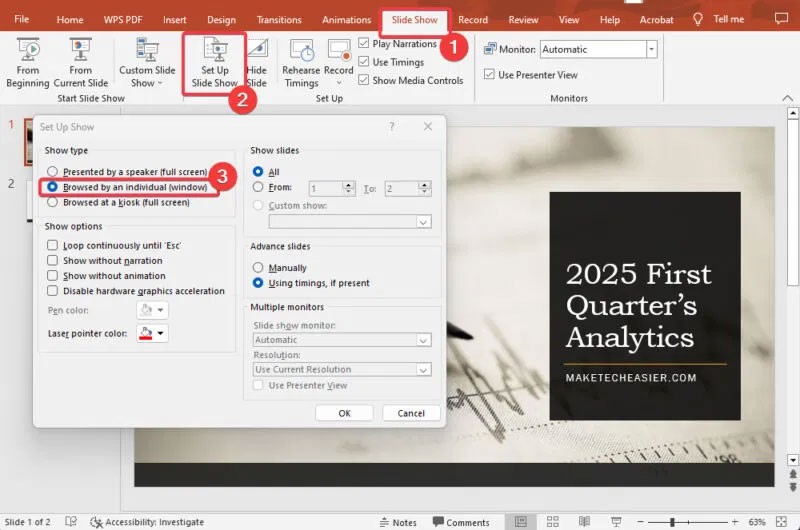The image size is (800, 530).
Task: Select Presented by a speaker option
Action: pos(53,172)
